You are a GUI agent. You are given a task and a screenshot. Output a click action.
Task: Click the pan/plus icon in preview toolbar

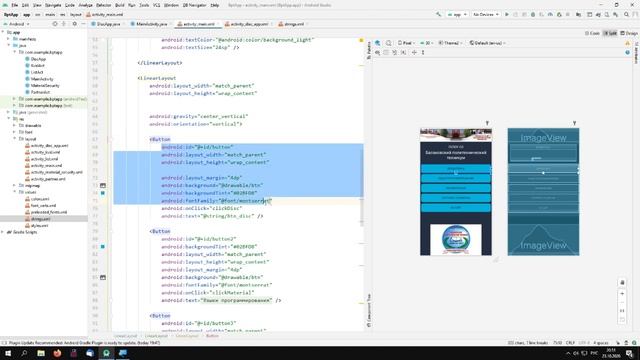click(x=414, y=52)
